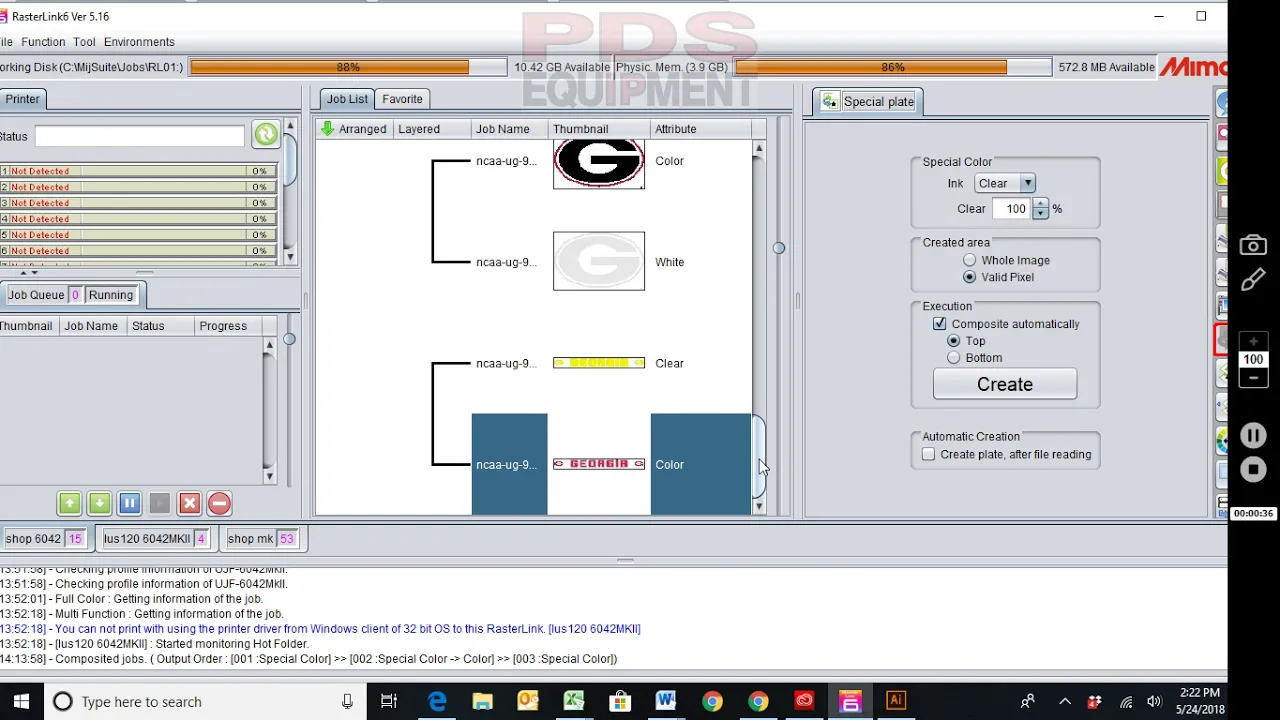This screenshot has width=1280, height=720.
Task: Click the working disk 88% usage bar
Action: coord(348,67)
